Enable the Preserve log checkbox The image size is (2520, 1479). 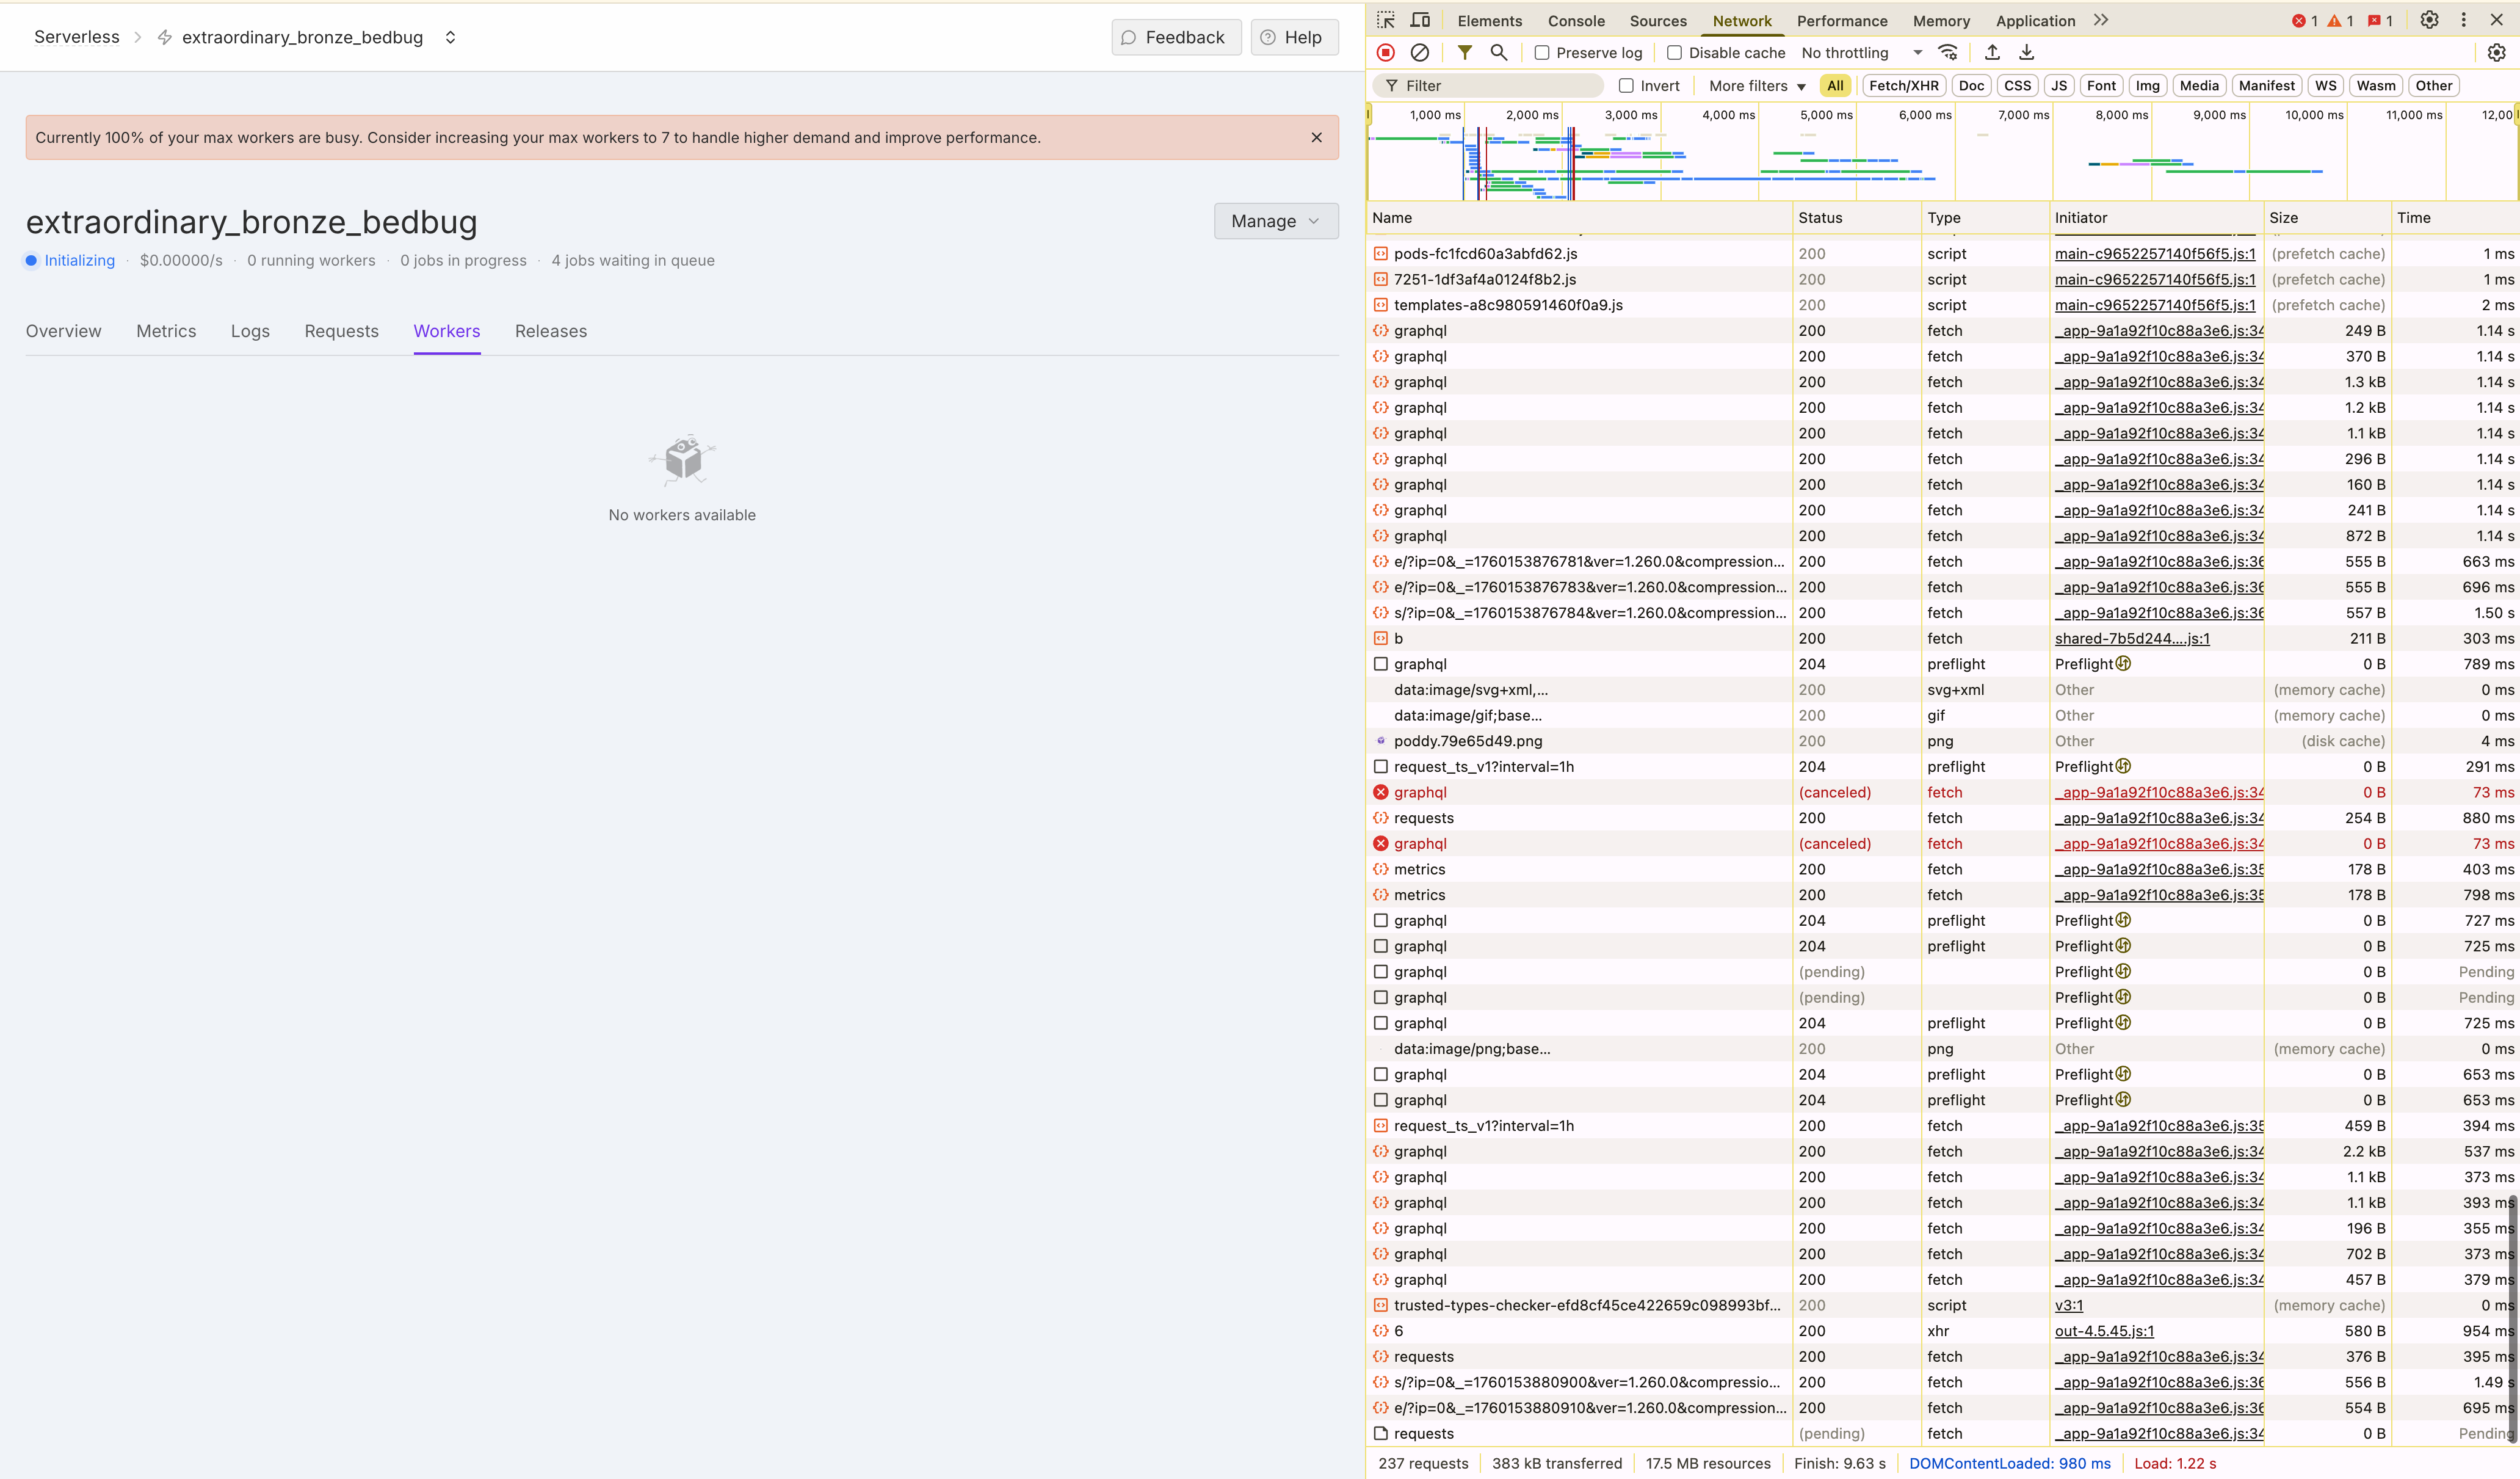tap(1542, 53)
